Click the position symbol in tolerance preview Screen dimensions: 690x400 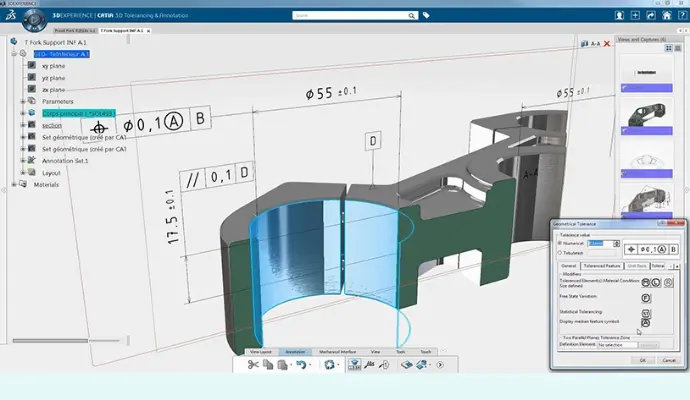click(631, 250)
